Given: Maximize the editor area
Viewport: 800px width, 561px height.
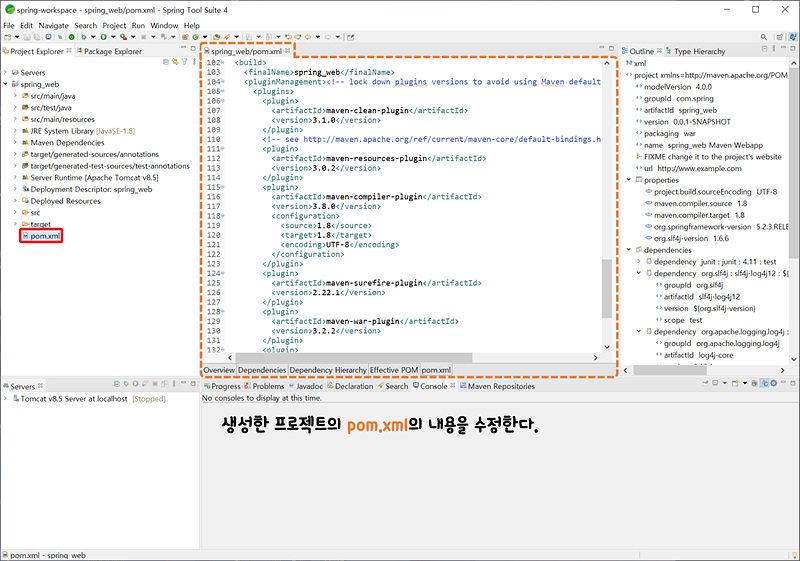Looking at the screenshot, I should (611, 48).
